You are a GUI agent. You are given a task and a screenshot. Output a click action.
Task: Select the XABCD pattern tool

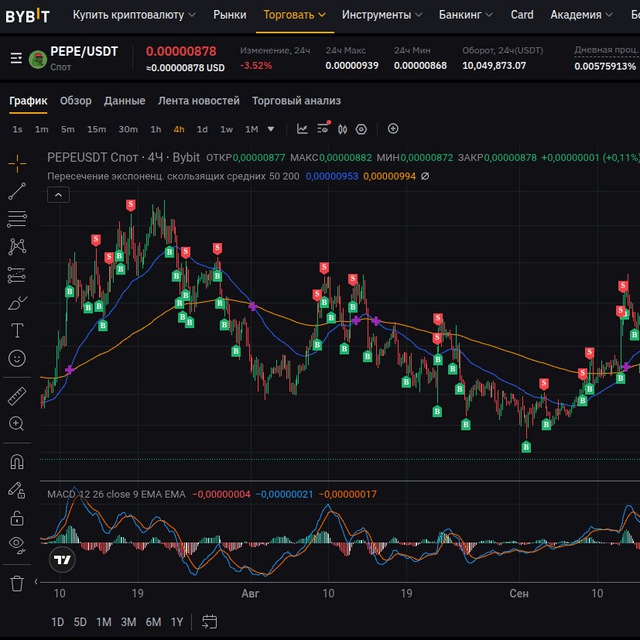pyautogui.click(x=17, y=247)
